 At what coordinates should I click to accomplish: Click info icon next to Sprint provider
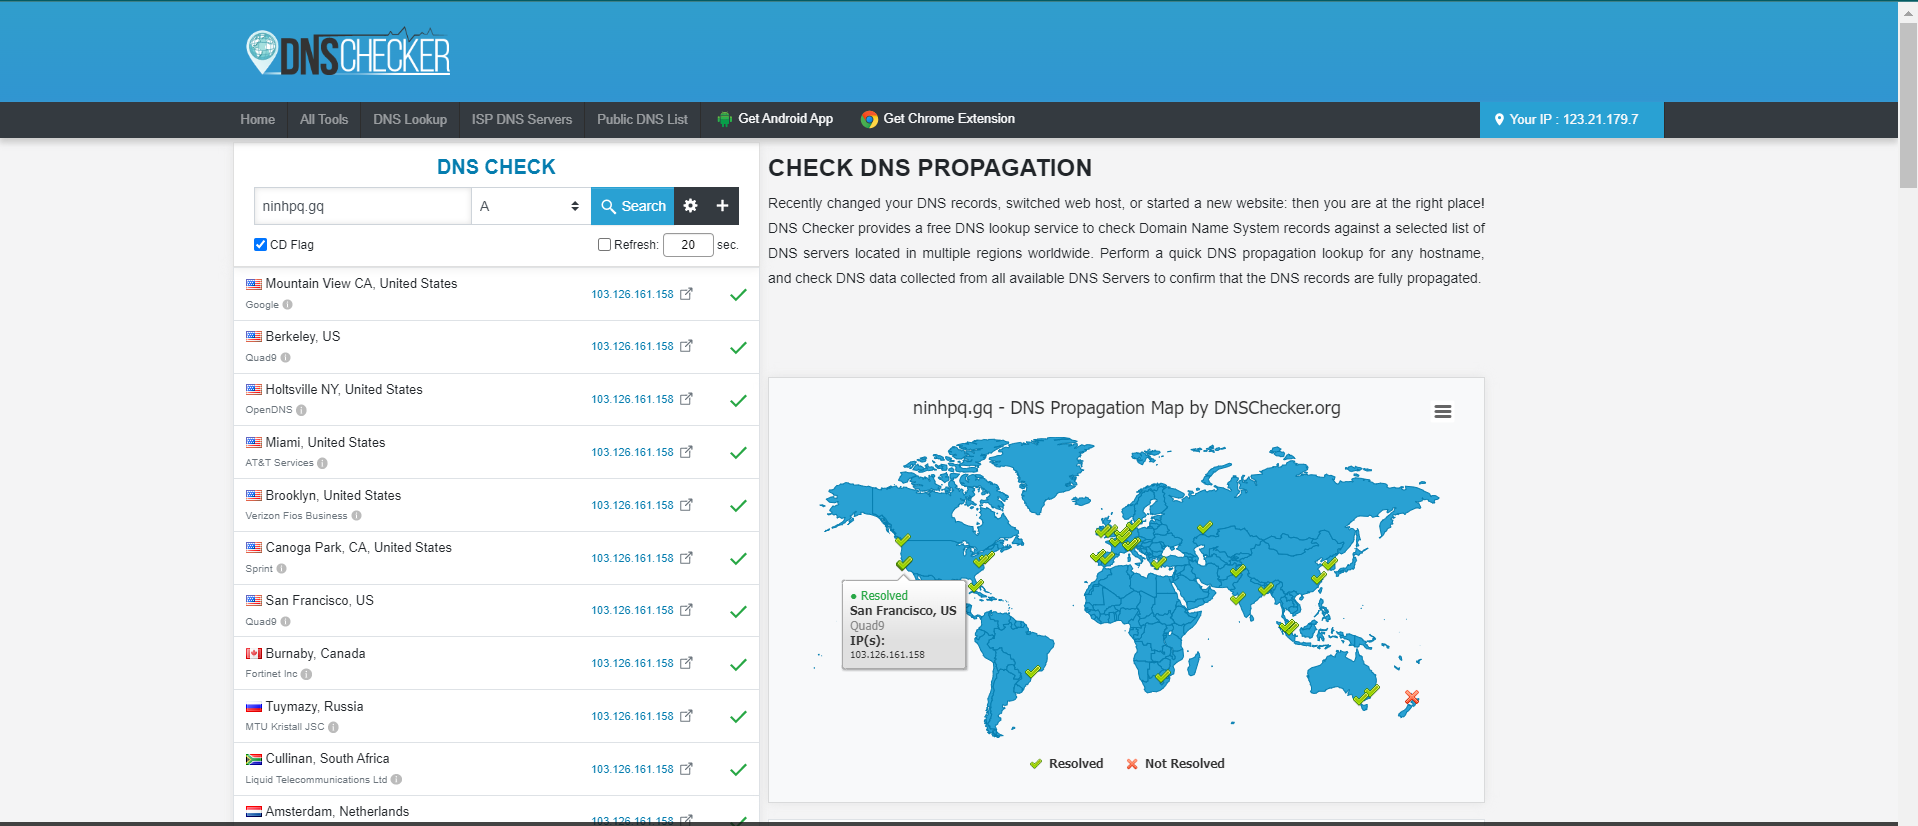tap(281, 569)
